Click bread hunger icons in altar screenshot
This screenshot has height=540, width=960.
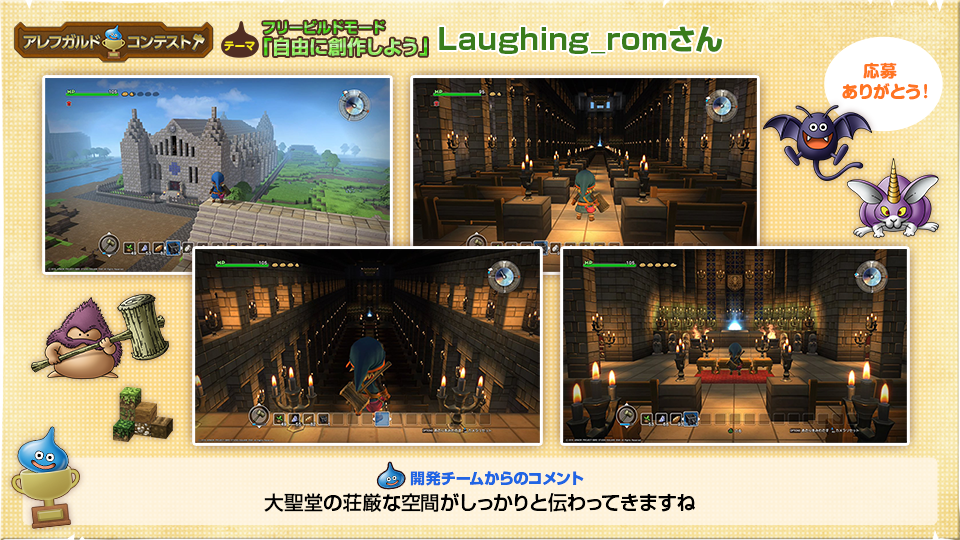tap(659, 264)
